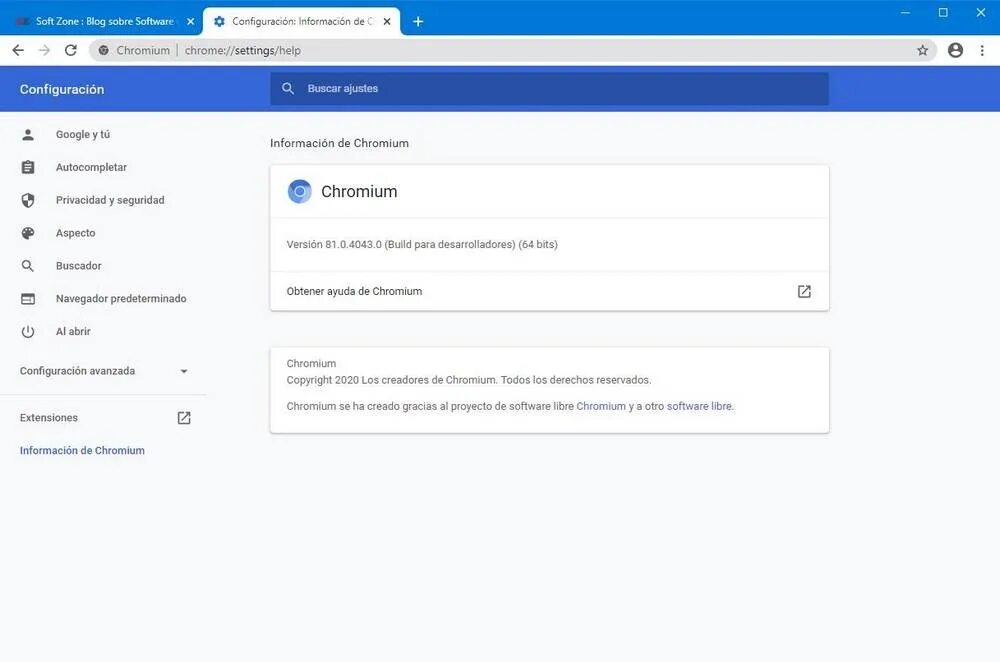Maximize the browser window
Screen dimensions: 1000x662
tap(943, 13)
